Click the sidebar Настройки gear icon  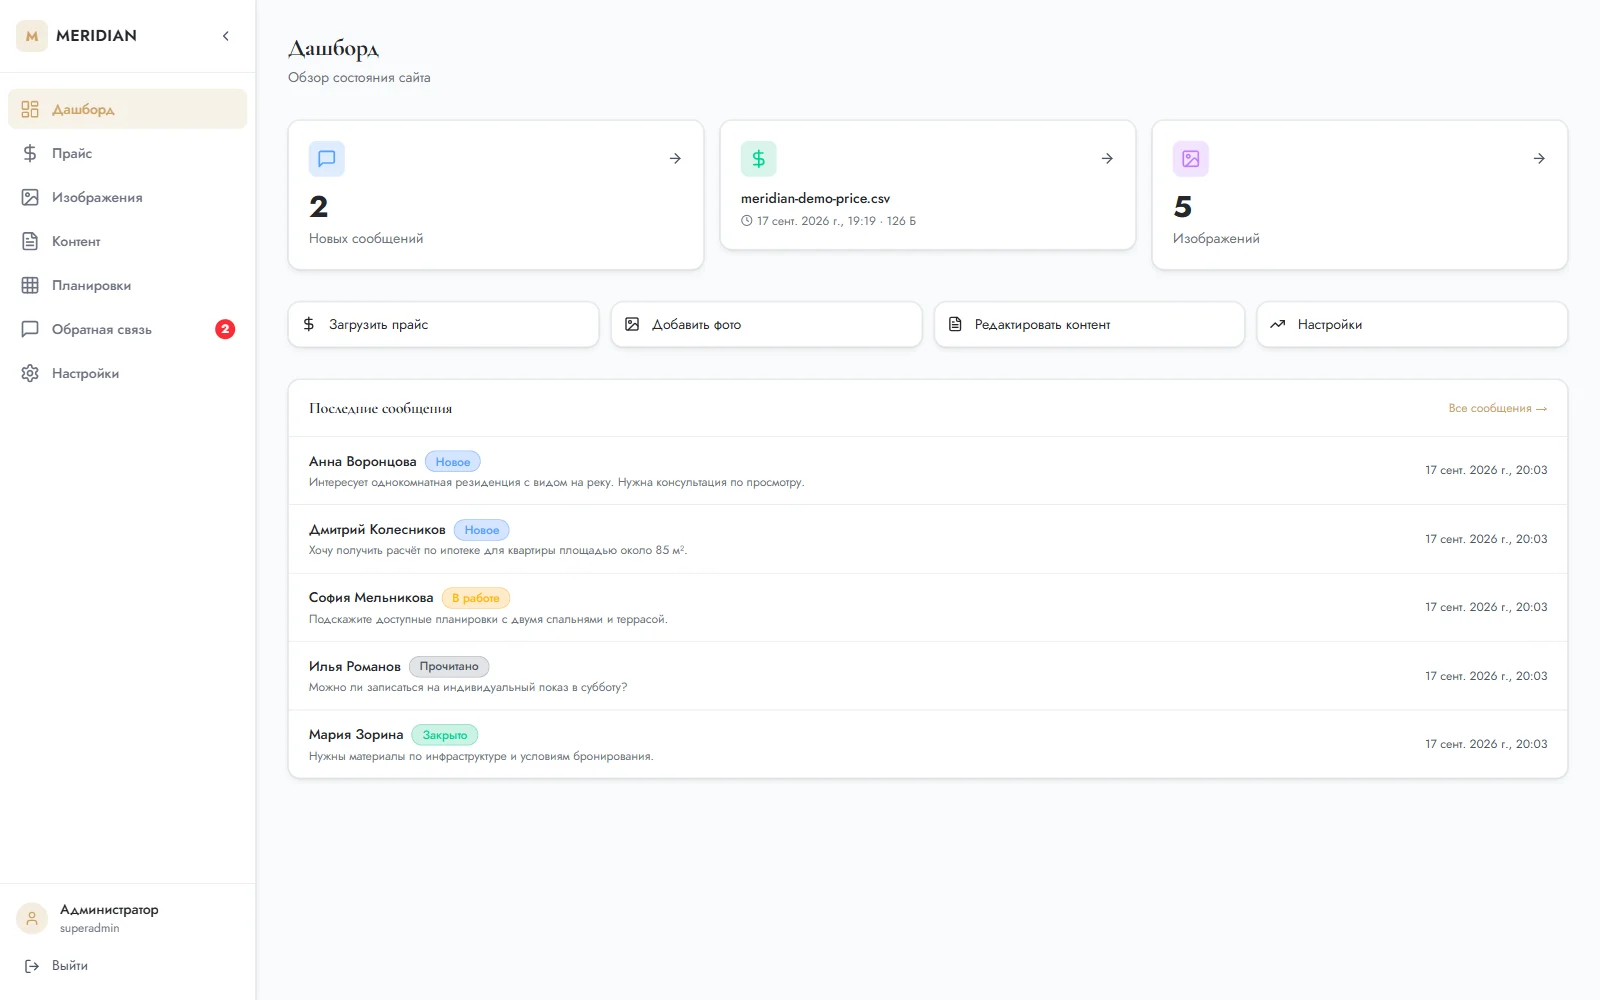(30, 373)
